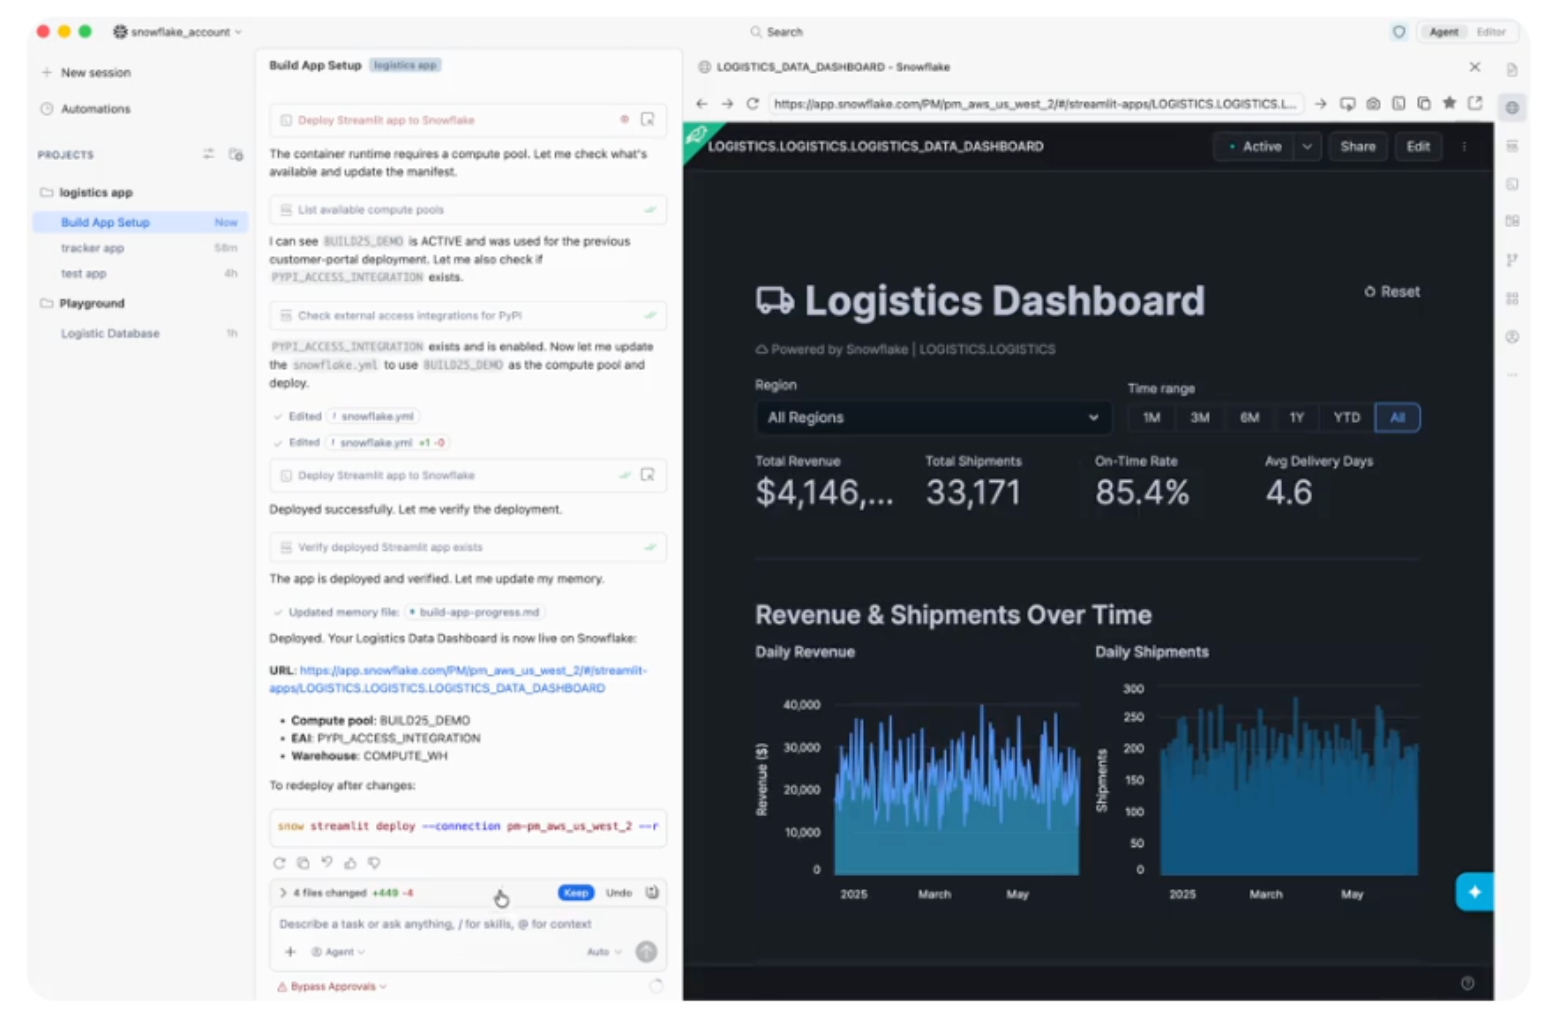This screenshot has height=1030, width=1550.
Task: Open the deployed Snowflake dashboard URL link
Action: click(x=457, y=679)
